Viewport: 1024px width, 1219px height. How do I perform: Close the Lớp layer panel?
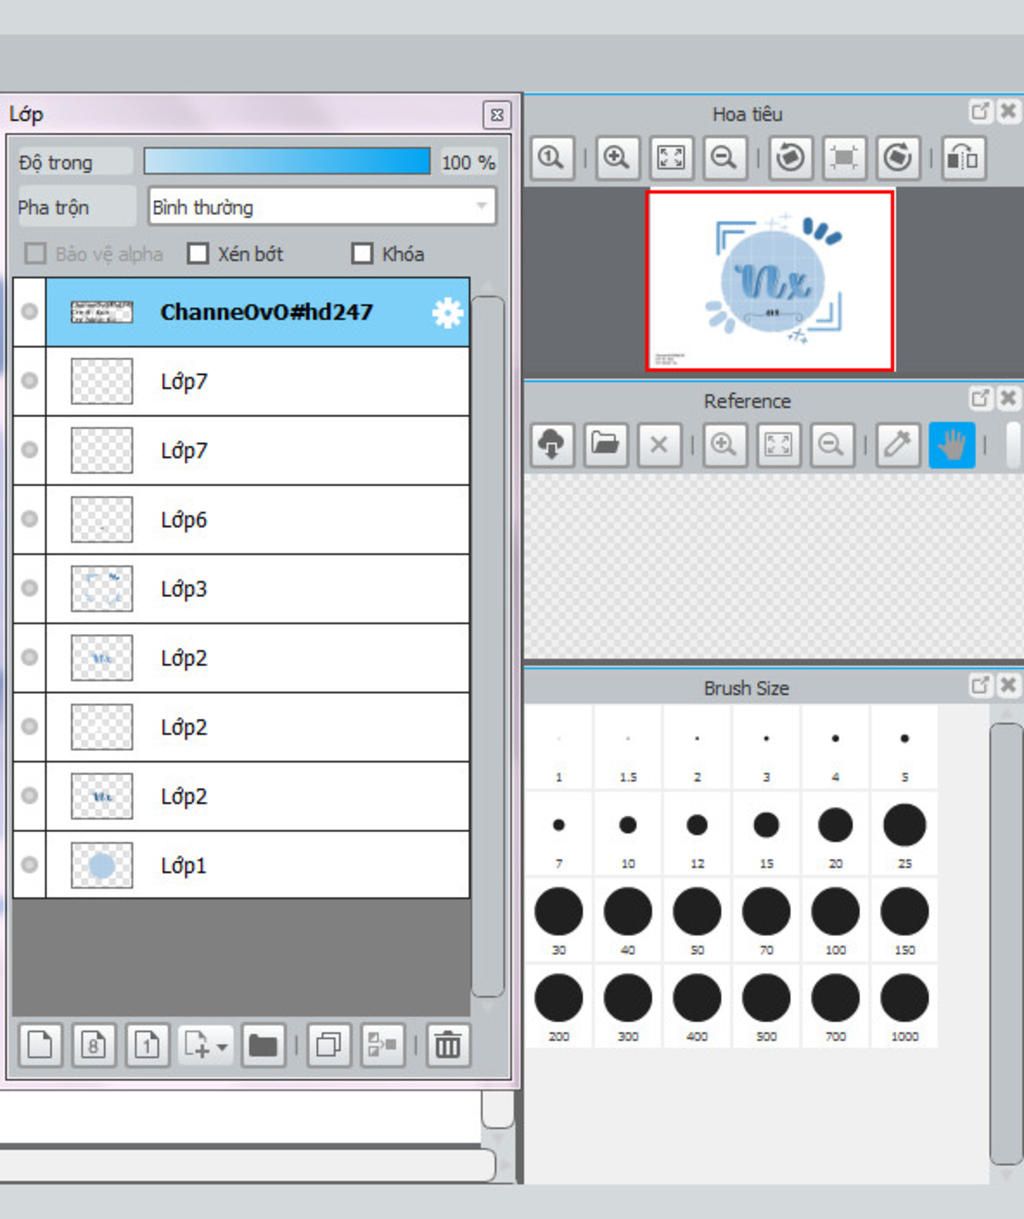pos(497,115)
